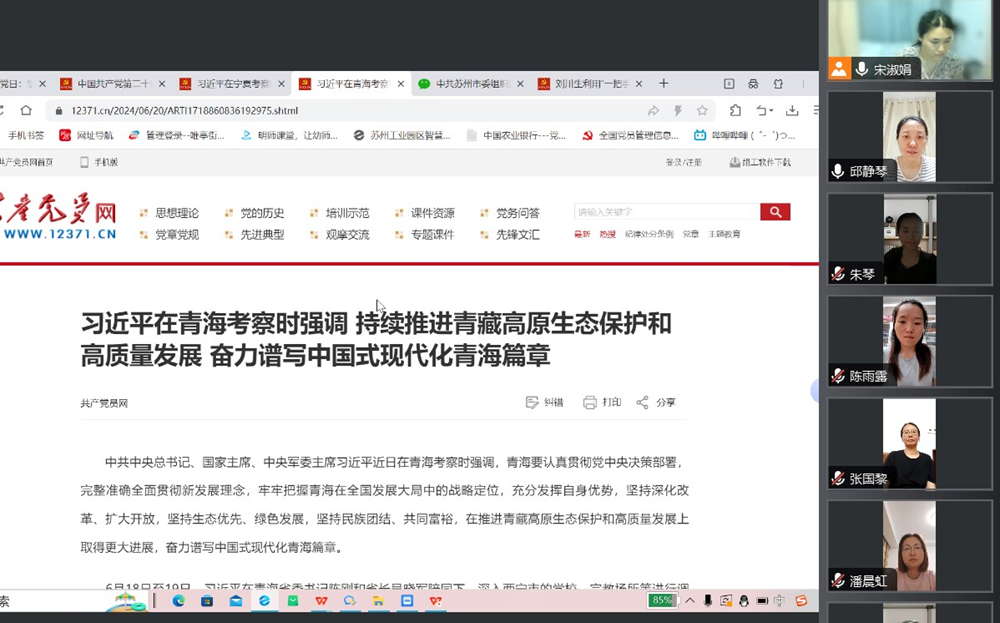Screen dimensions: 1000x623
Task: Open a new browser tab
Action: pyautogui.click(x=663, y=84)
